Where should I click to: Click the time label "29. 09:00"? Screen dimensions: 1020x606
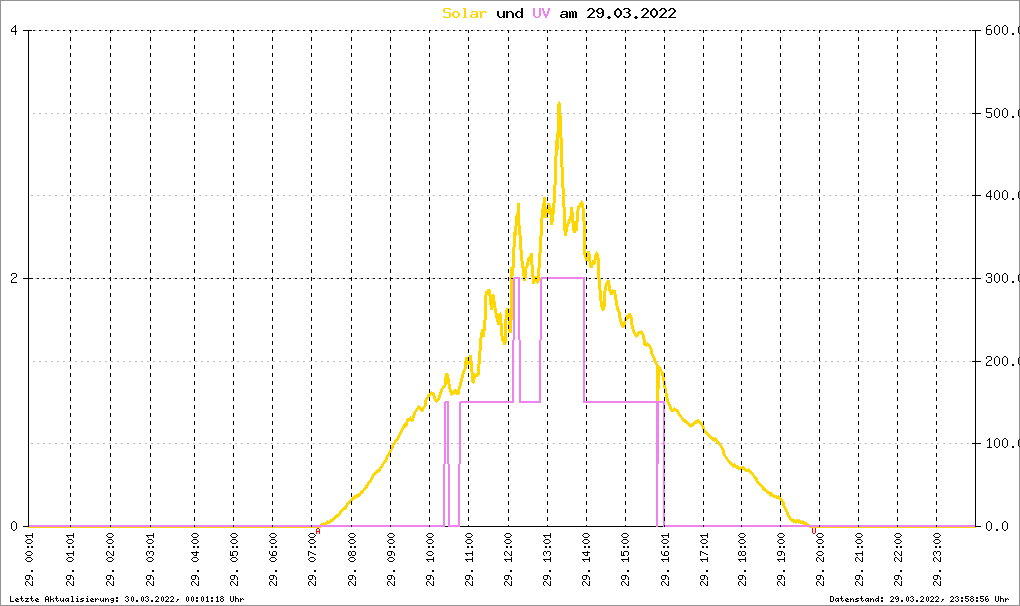tap(391, 560)
